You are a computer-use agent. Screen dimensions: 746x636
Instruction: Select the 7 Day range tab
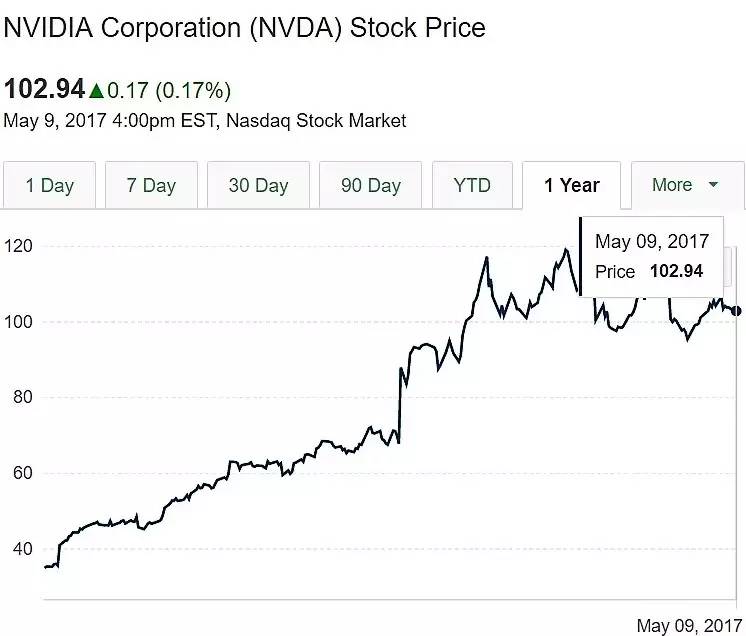[151, 186]
